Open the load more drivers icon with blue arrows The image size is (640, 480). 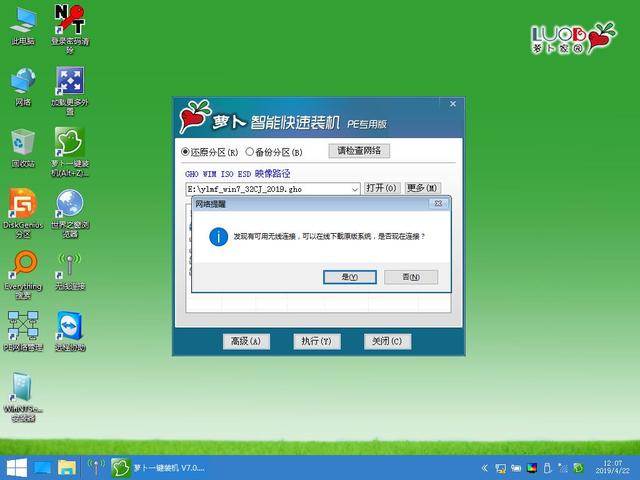click(x=70, y=90)
